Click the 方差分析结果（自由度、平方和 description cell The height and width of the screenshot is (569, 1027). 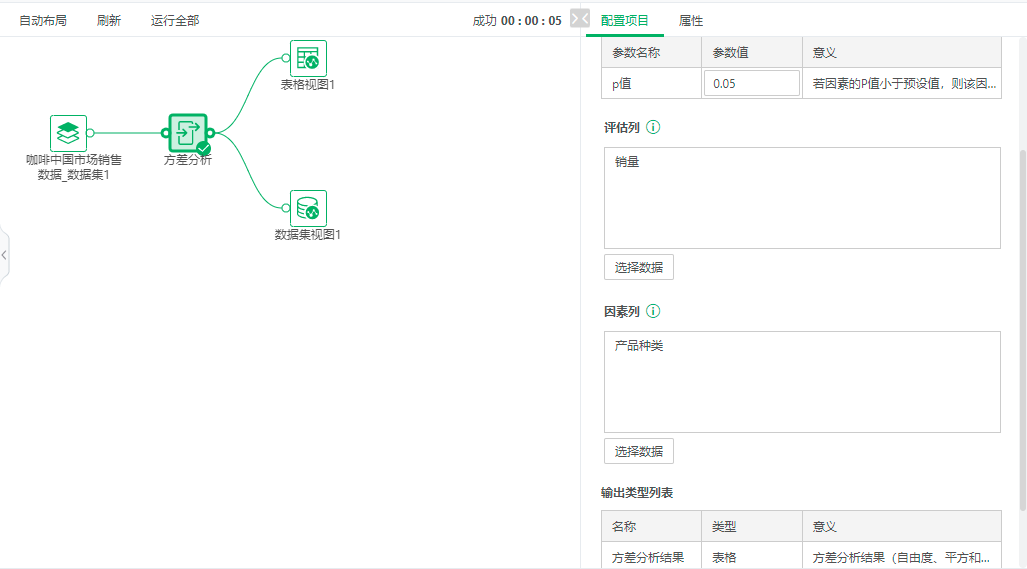[902, 557]
